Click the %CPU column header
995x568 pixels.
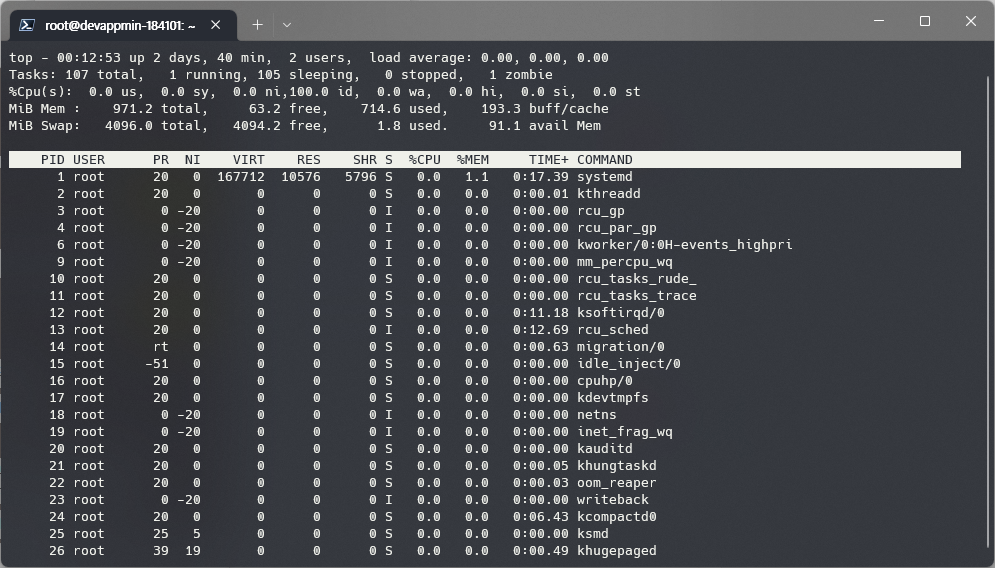click(424, 160)
